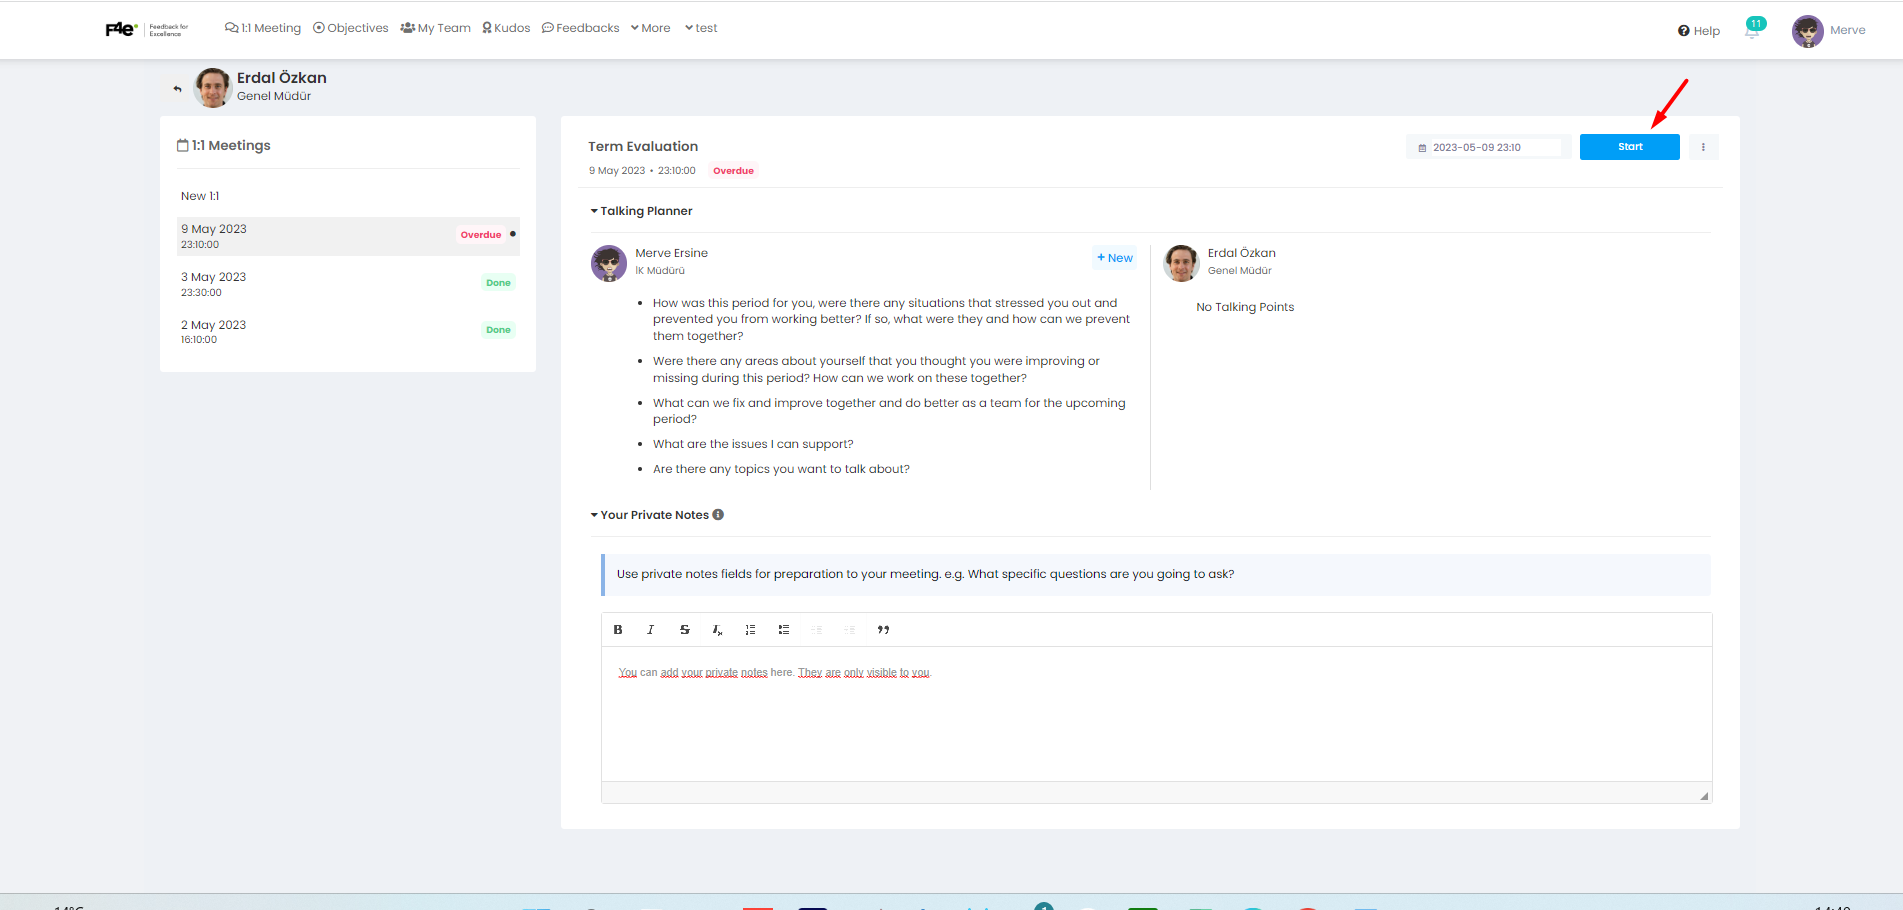The image size is (1903, 910).
Task: Expand the test dropdown menu
Action: pos(701,28)
